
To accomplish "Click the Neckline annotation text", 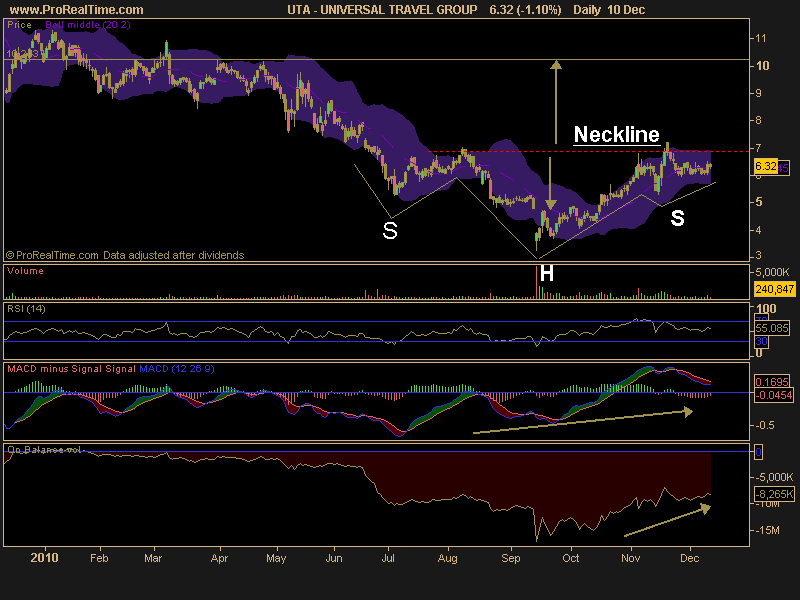I will click(616, 134).
